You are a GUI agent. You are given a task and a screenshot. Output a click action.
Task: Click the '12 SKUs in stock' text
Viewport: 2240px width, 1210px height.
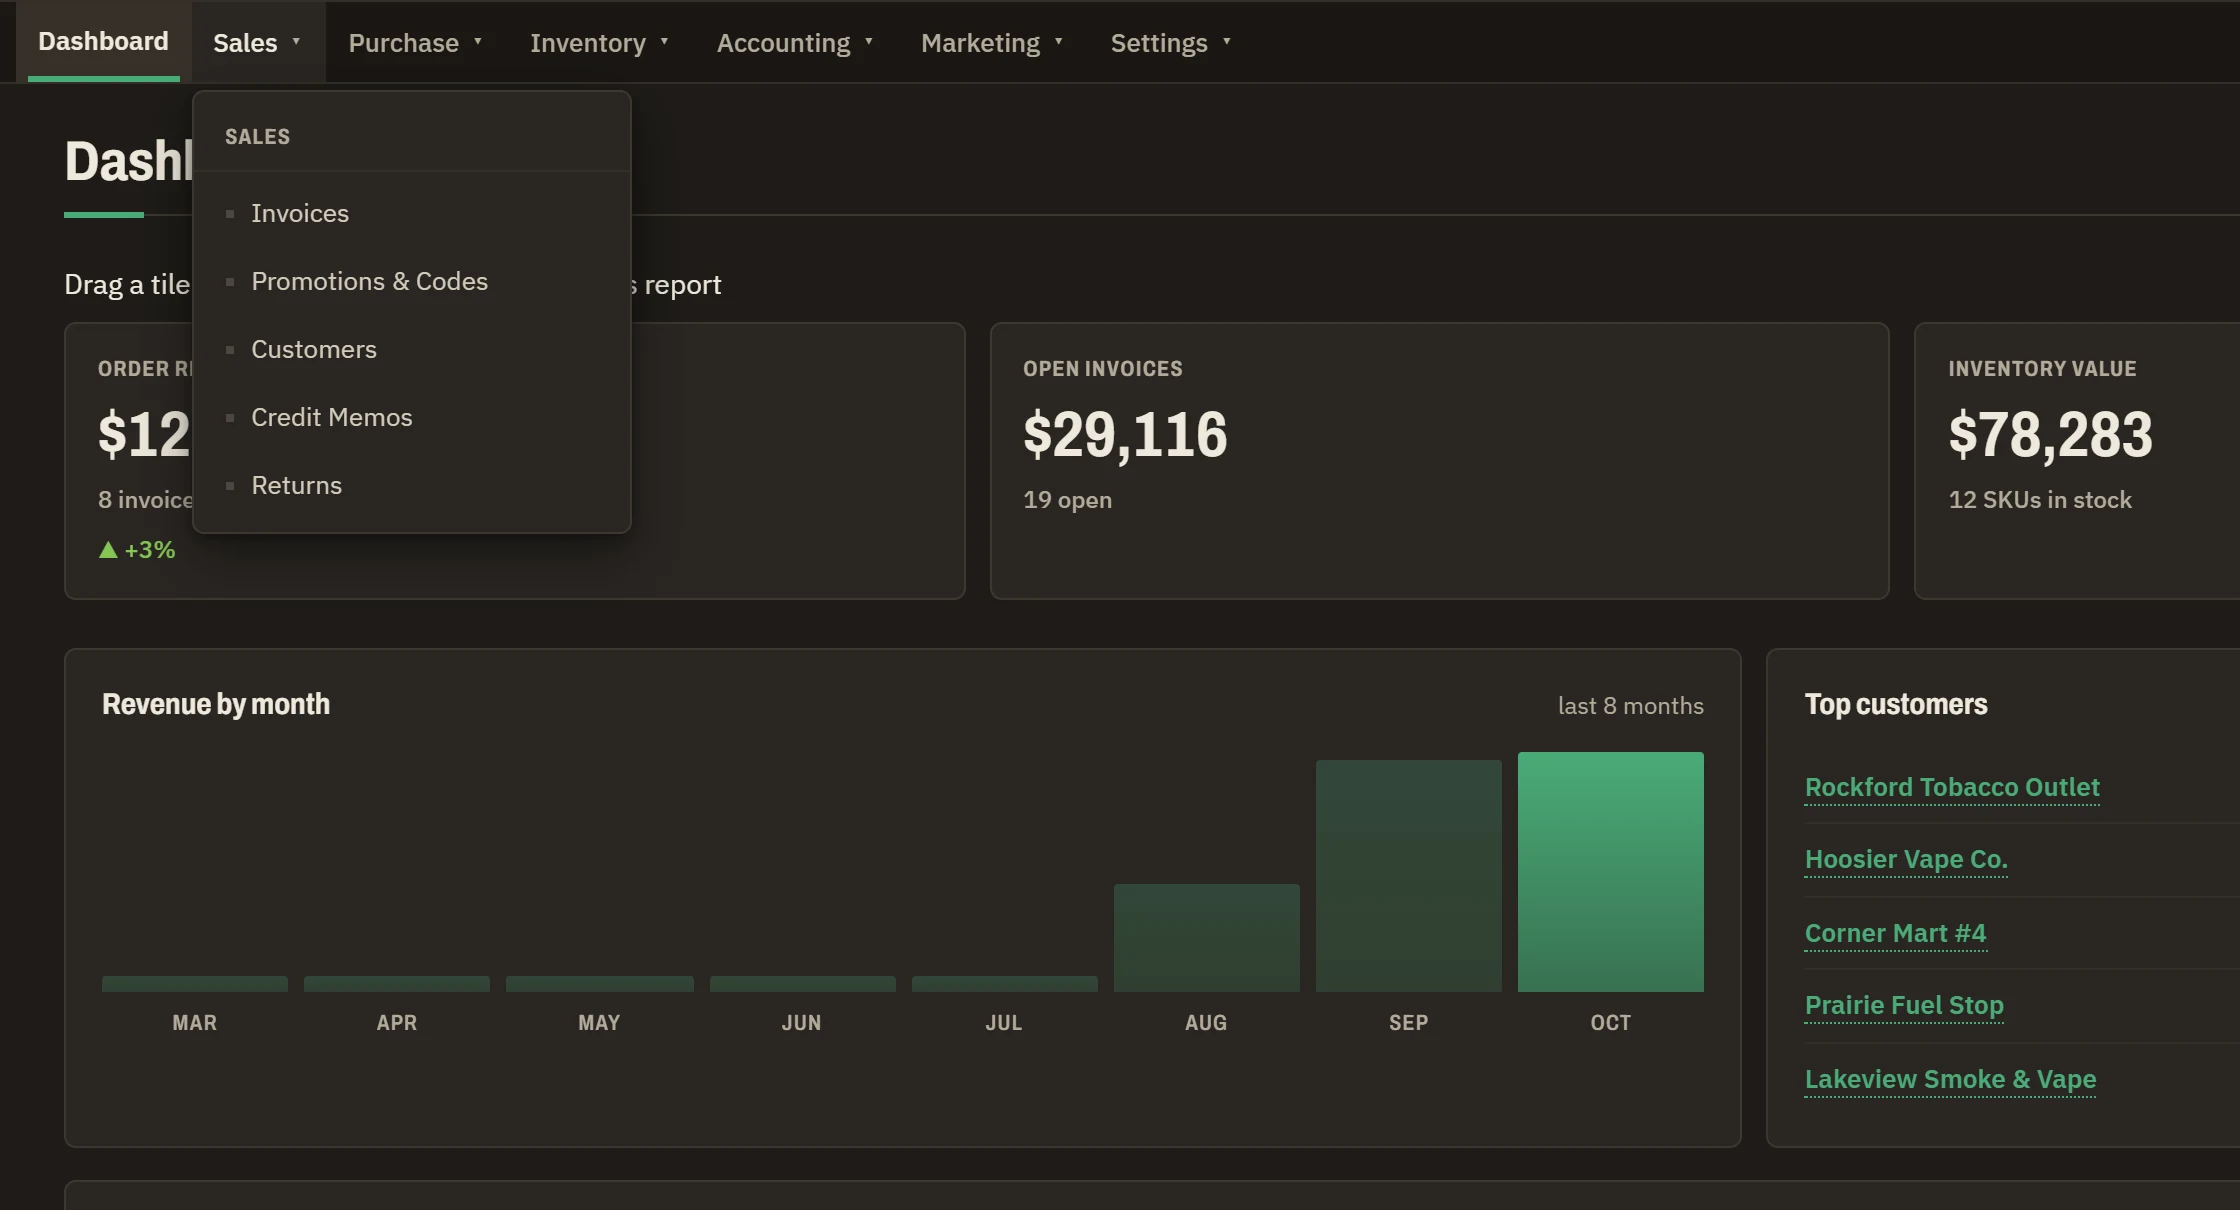pyautogui.click(x=2039, y=500)
